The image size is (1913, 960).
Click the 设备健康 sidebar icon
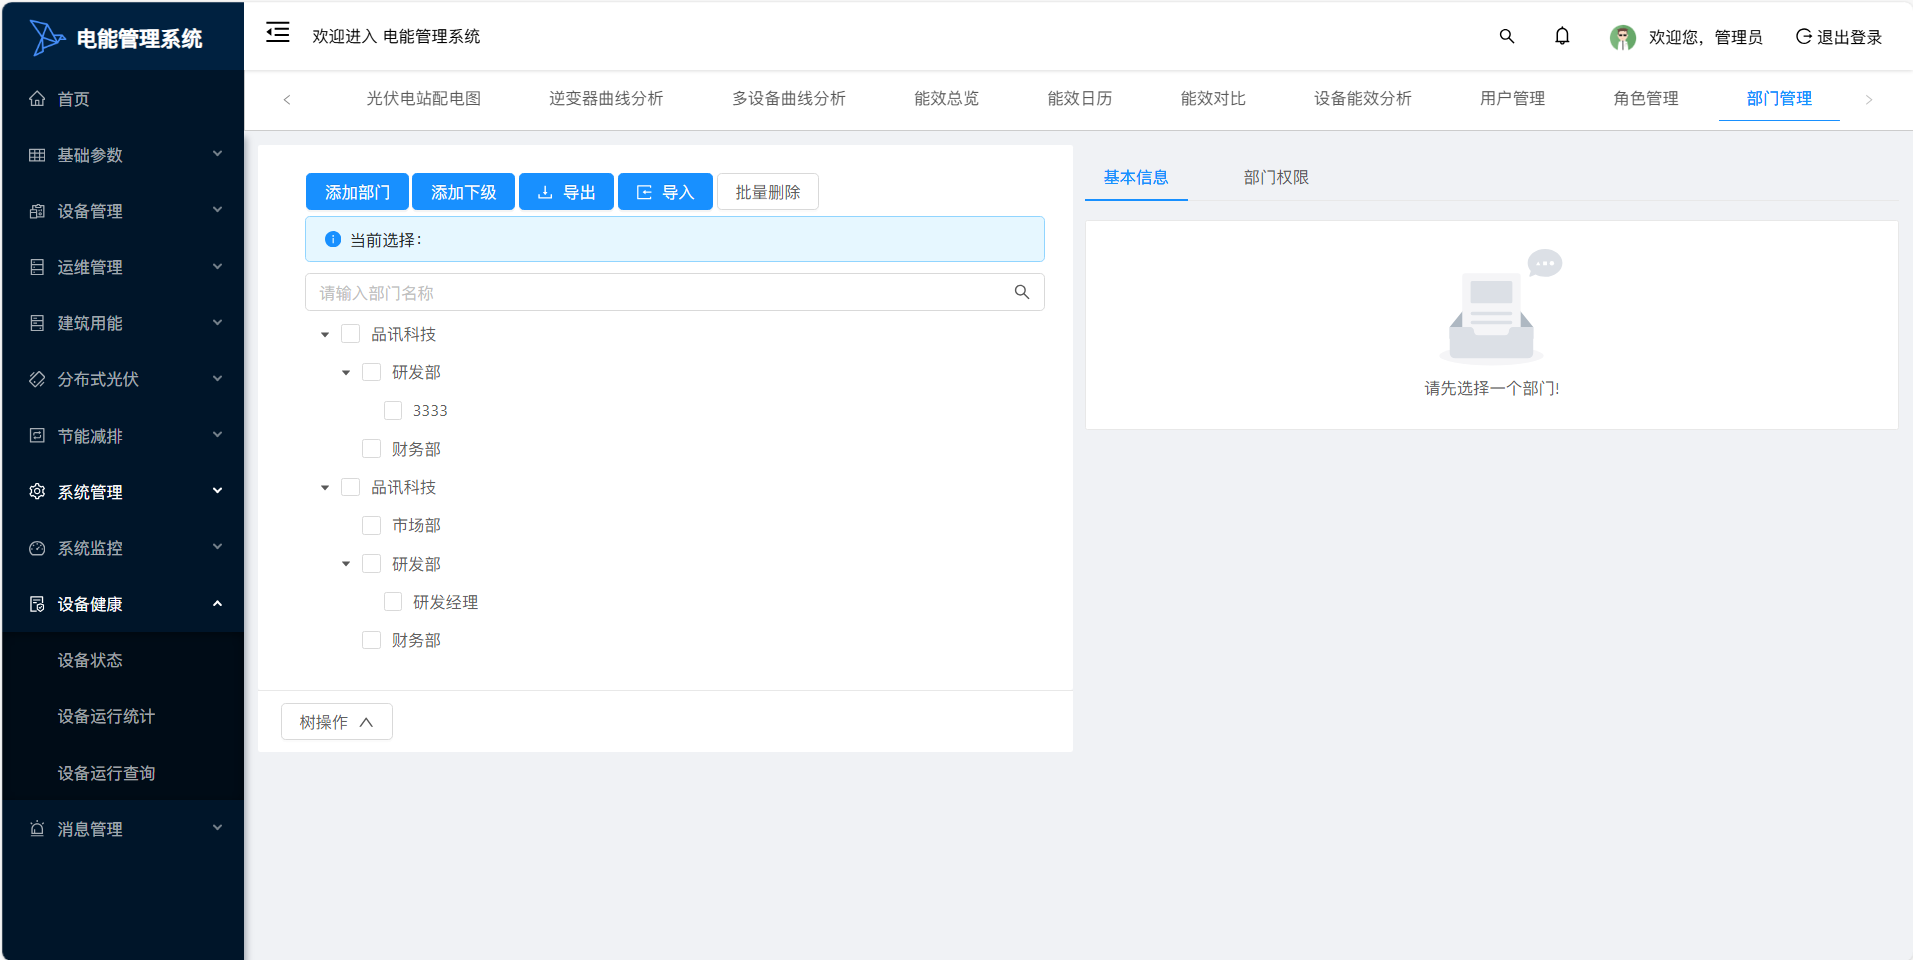click(x=37, y=604)
